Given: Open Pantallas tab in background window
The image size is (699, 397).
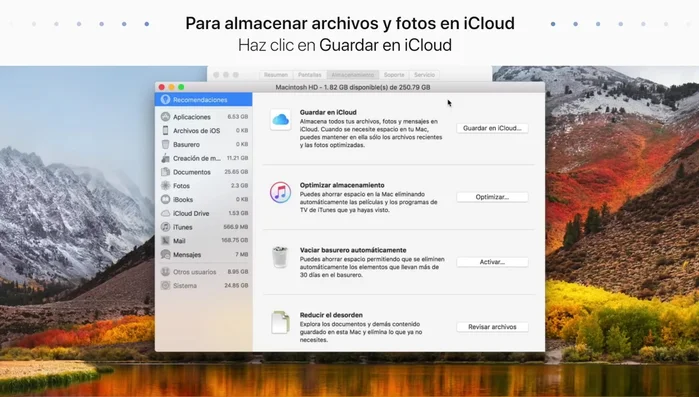Looking at the screenshot, I should (x=309, y=75).
